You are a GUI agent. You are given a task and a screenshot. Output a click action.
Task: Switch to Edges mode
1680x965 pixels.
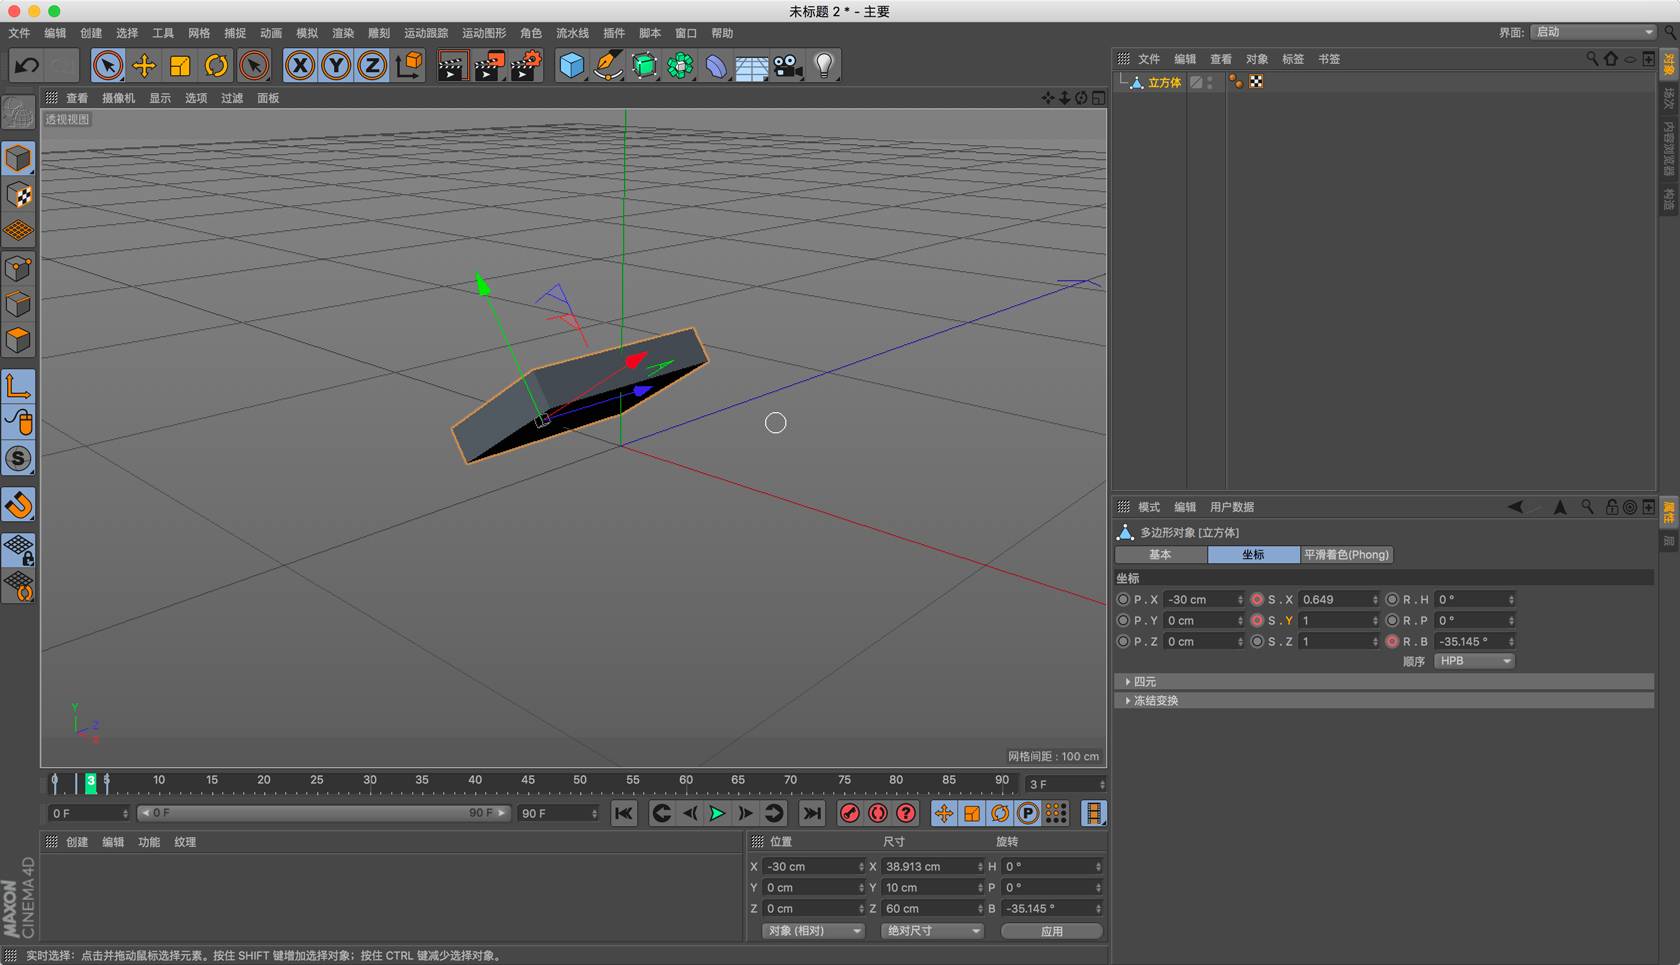(18, 304)
